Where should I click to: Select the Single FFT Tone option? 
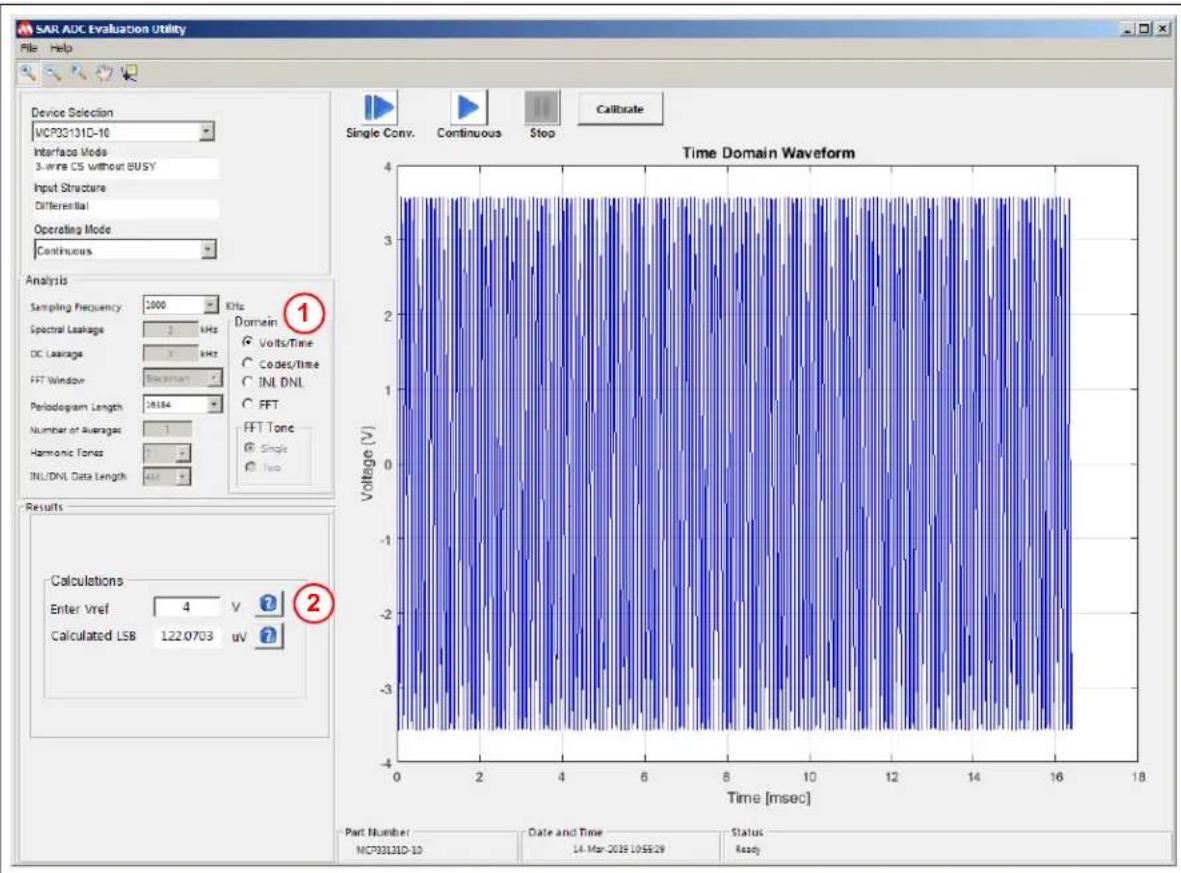point(250,447)
